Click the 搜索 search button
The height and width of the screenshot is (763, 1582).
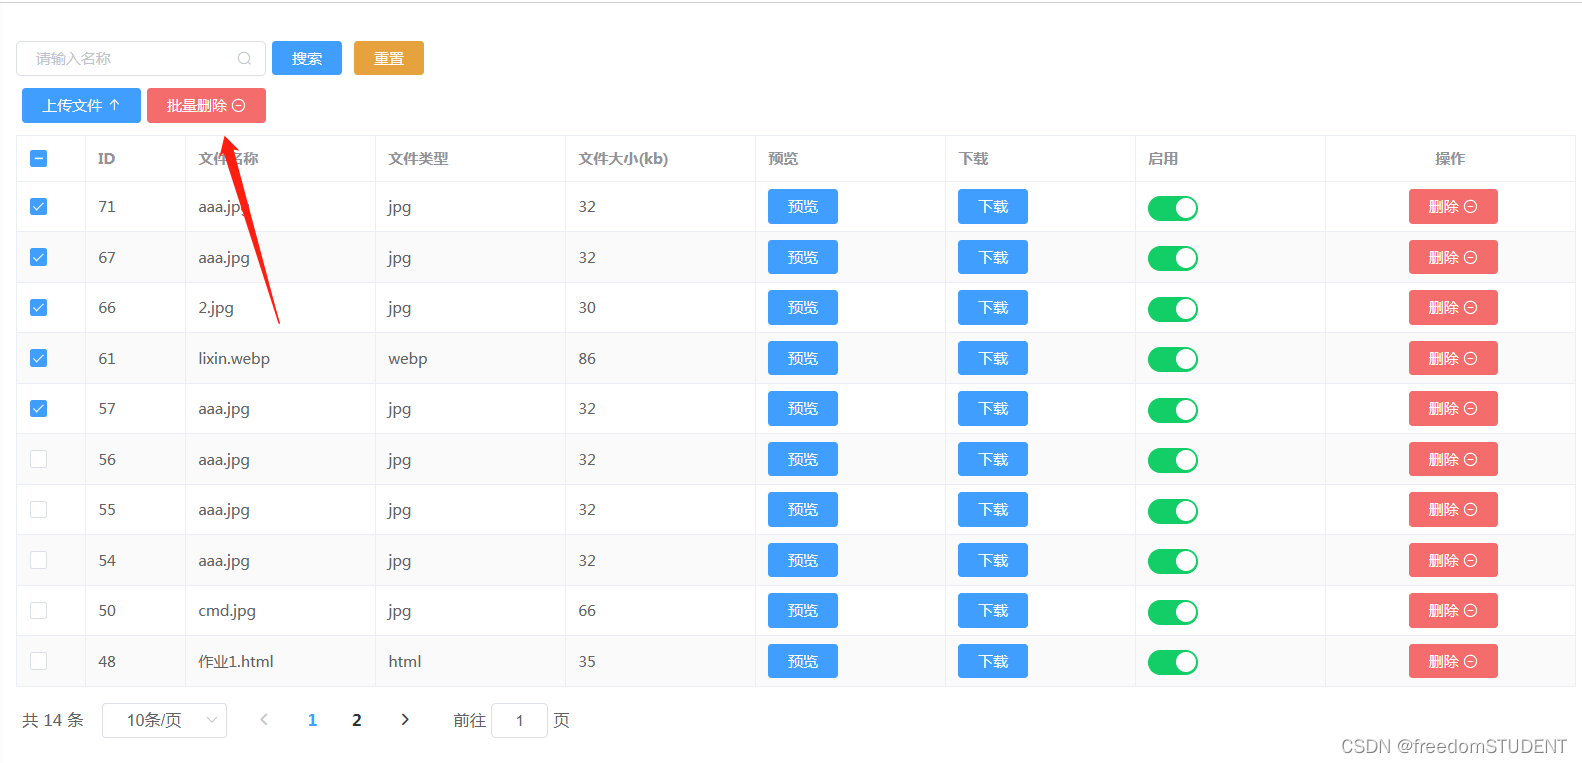(x=307, y=58)
